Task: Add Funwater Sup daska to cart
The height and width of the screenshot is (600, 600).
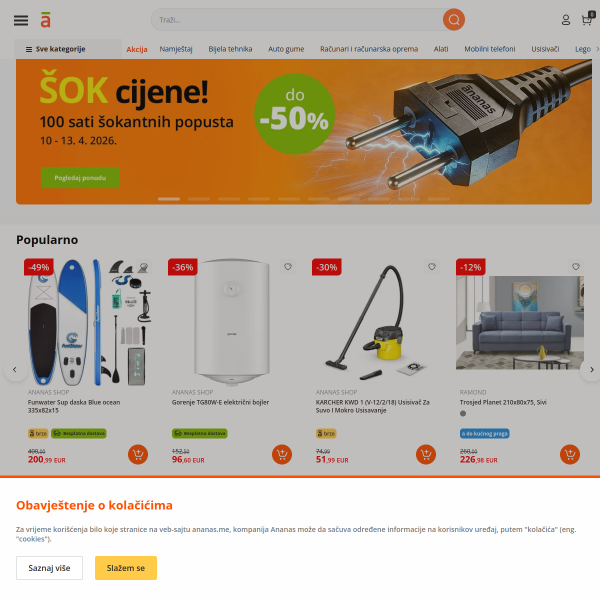Action: [x=138, y=454]
